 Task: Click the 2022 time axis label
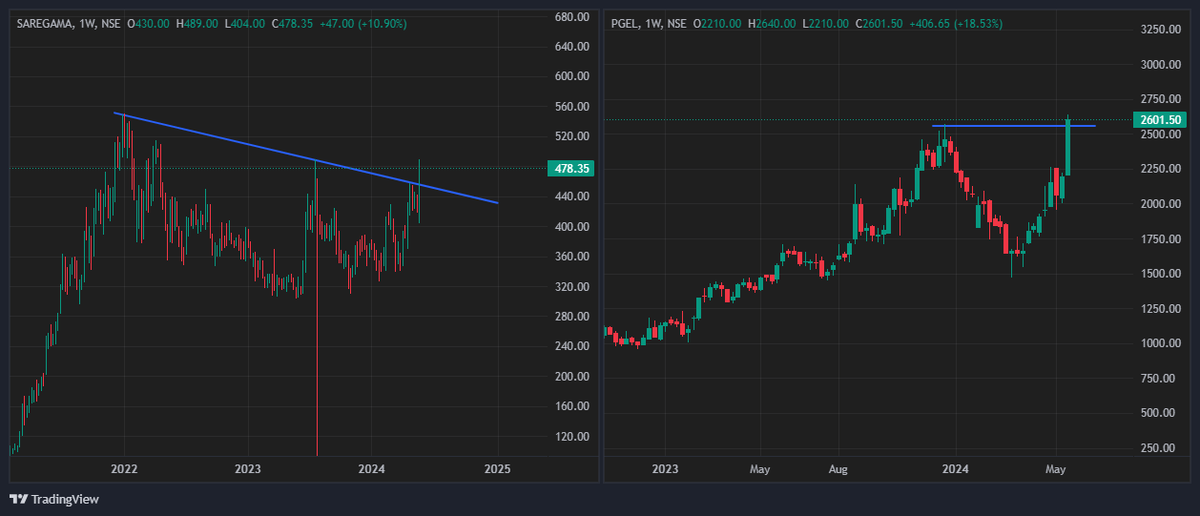[x=124, y=468]
